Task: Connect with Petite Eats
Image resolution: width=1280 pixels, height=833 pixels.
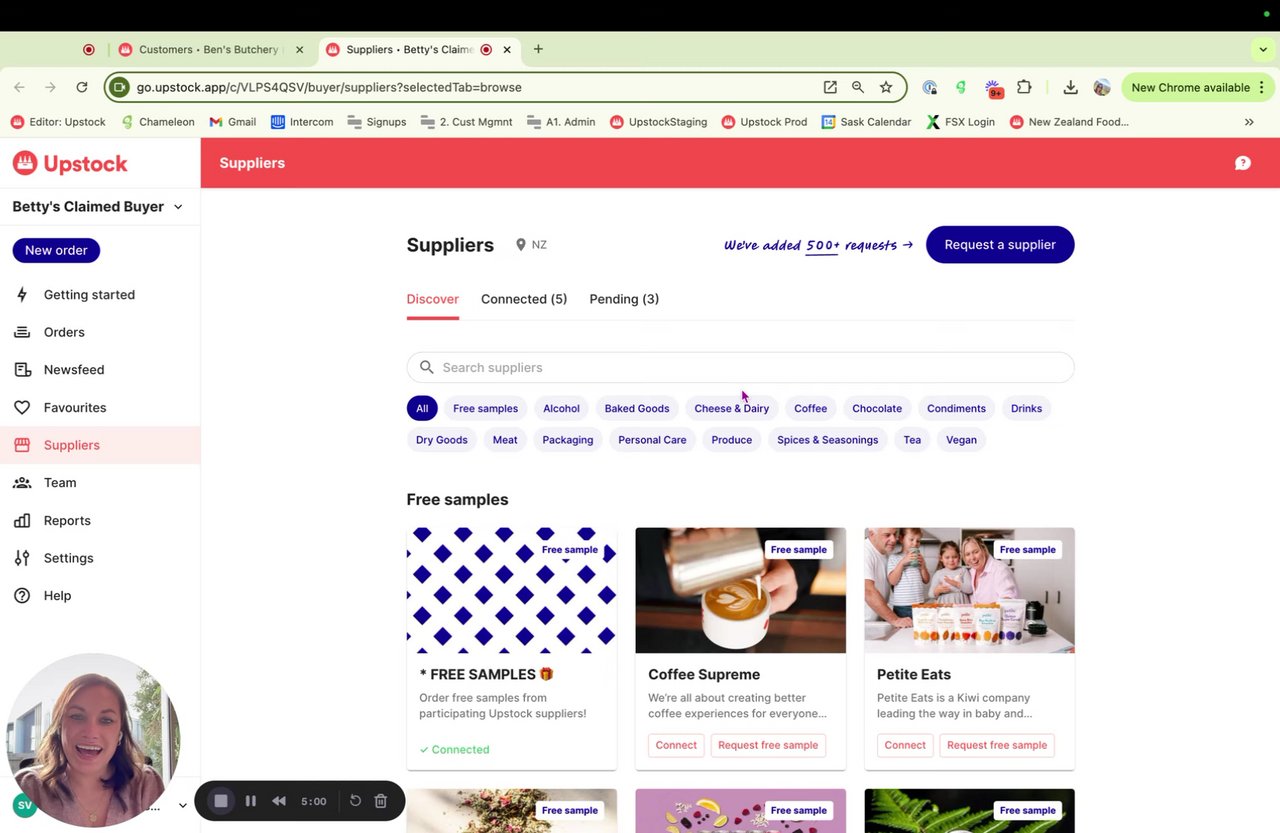Action: point(905,745)
